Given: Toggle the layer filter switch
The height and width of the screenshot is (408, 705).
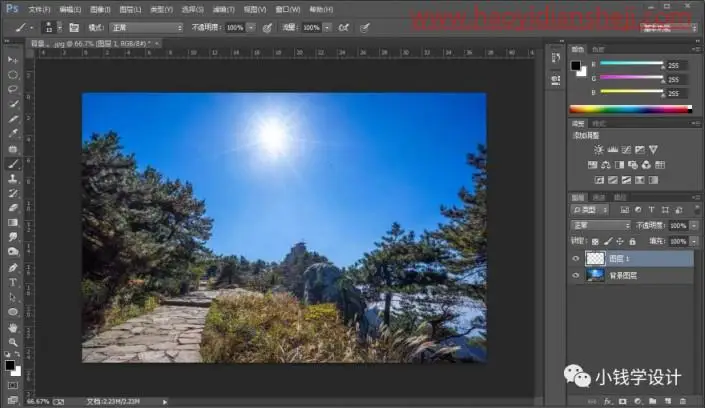Looking at the screenshot, I should [696, 210].
